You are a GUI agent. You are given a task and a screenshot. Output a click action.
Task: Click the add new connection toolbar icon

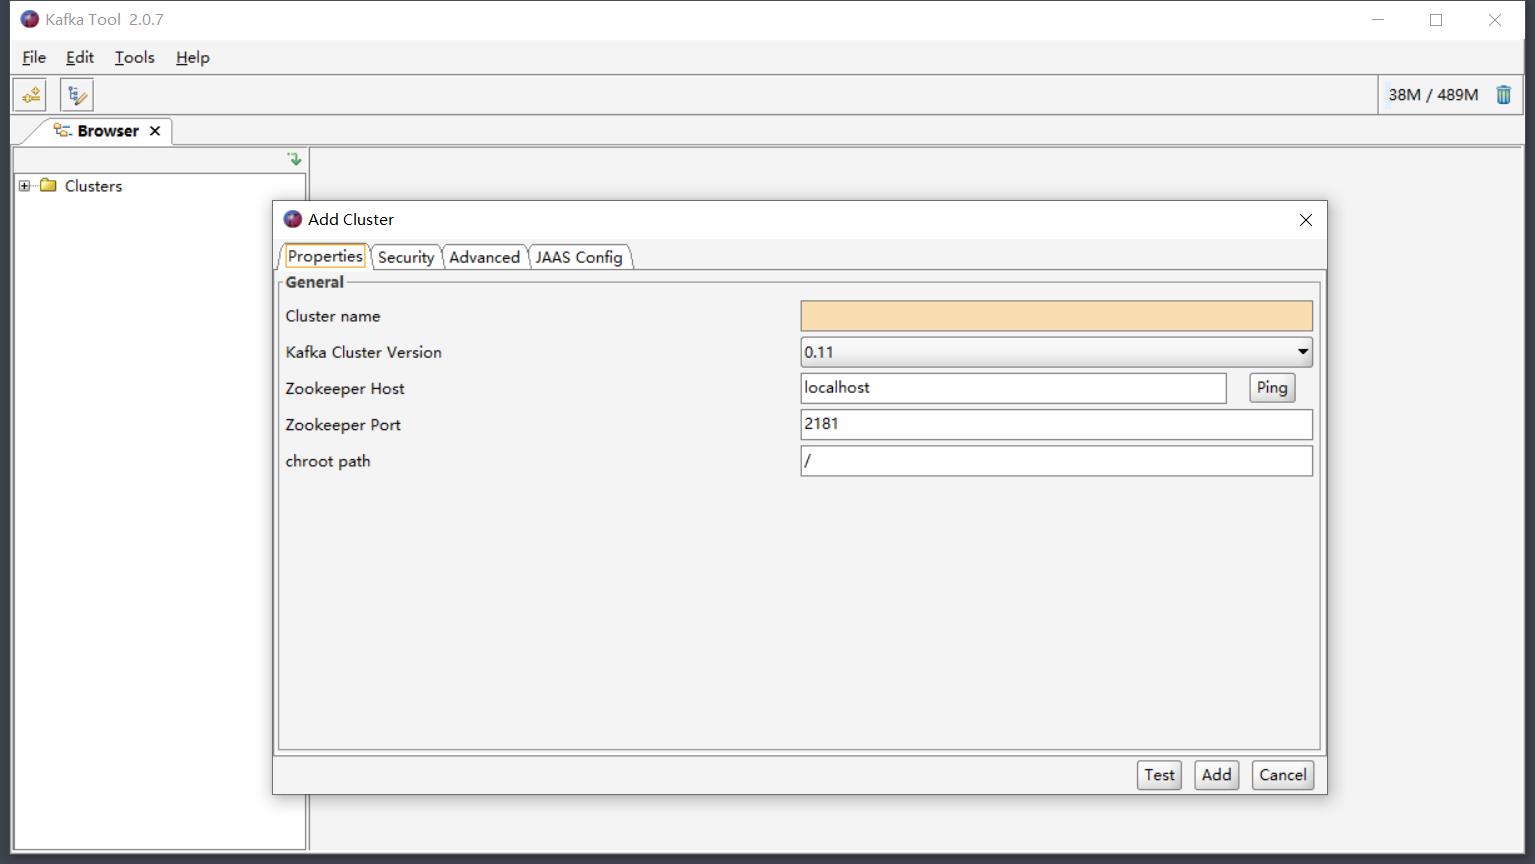click(30, 95)
